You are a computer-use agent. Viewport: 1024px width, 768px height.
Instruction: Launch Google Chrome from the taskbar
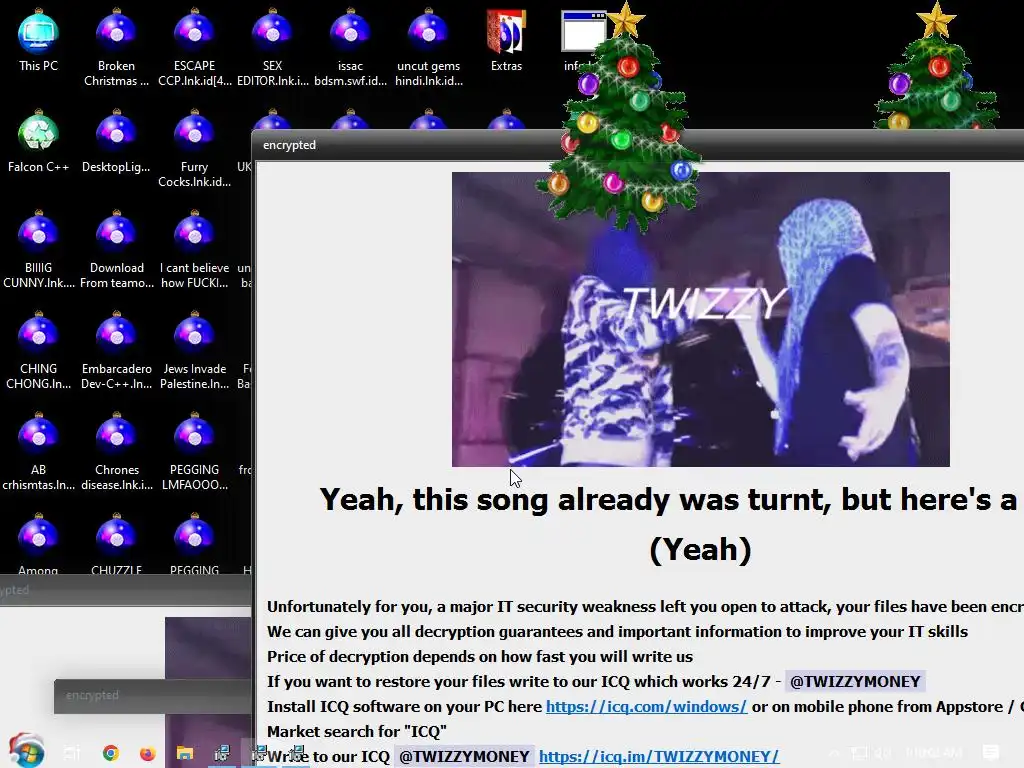tap(110, 753)
